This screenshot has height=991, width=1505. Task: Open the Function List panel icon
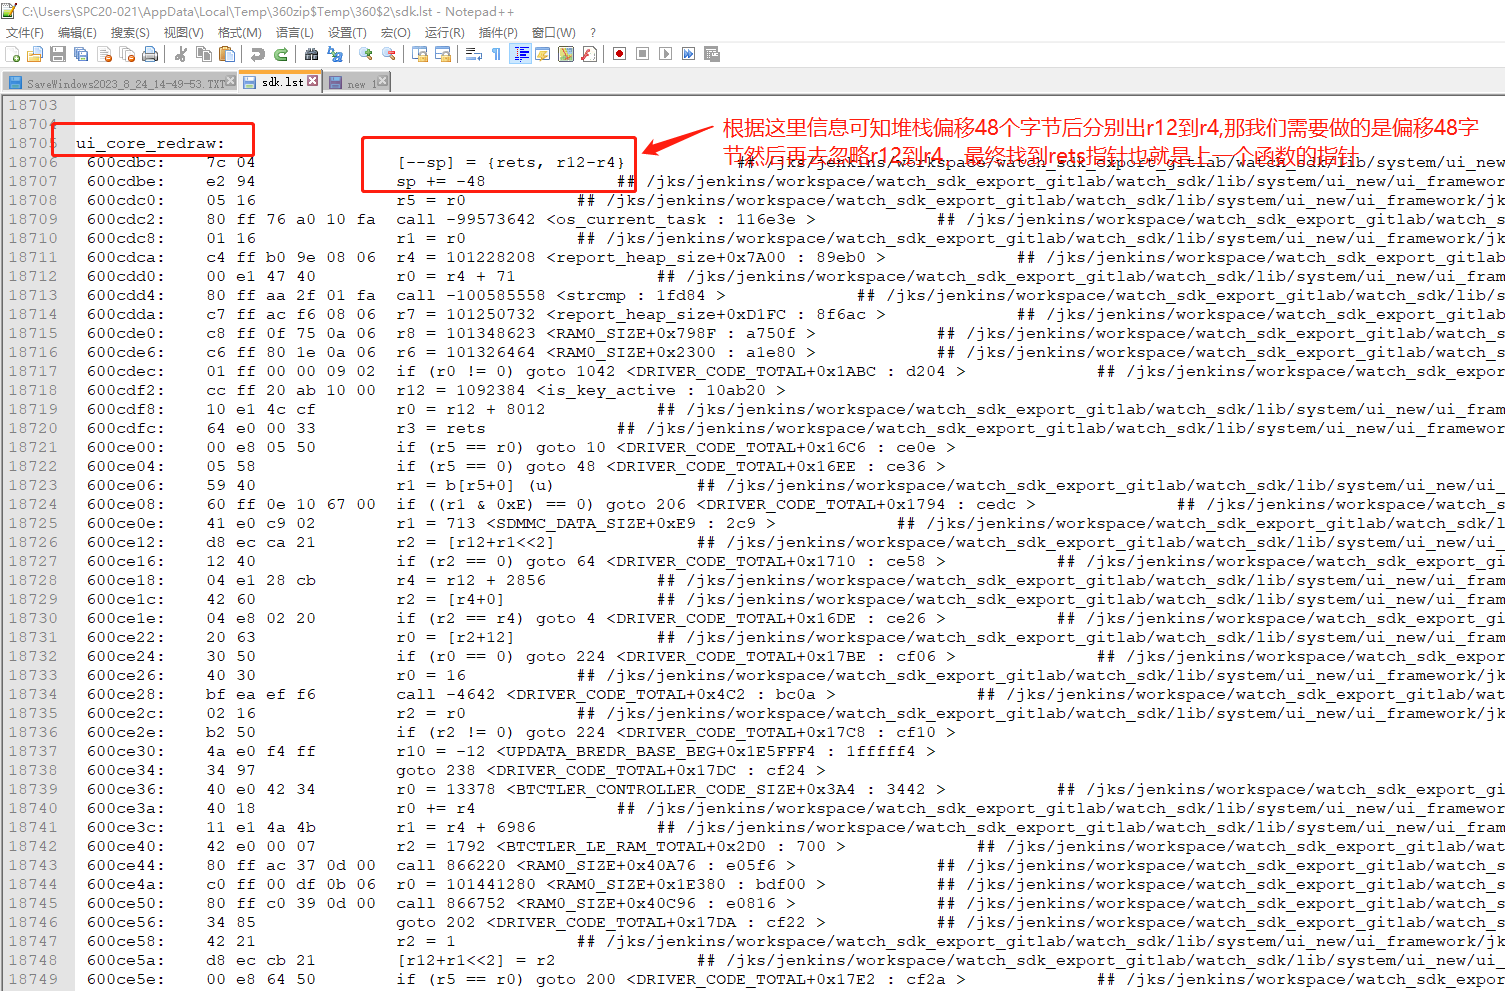click(x=589, y=54)
